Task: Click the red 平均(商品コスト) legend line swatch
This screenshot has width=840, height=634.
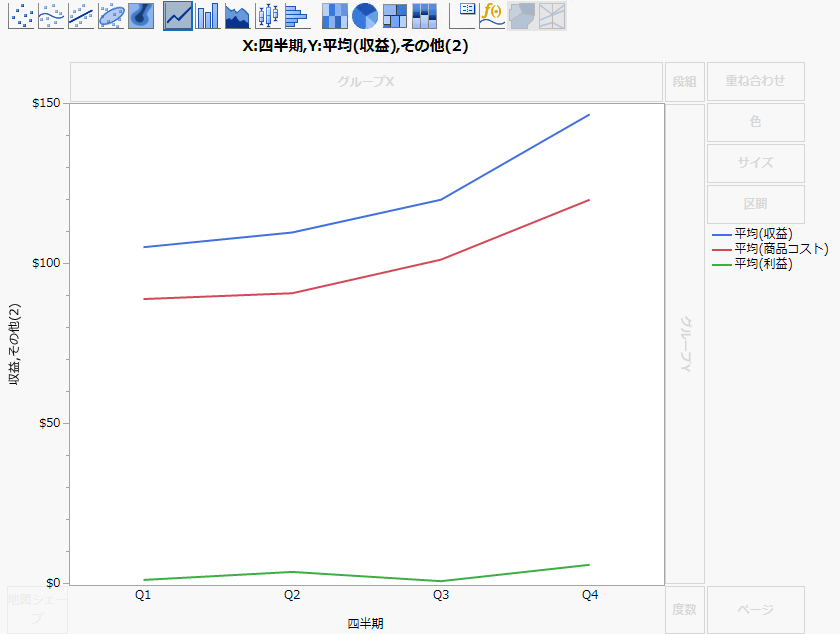Action: coord(722,250)
